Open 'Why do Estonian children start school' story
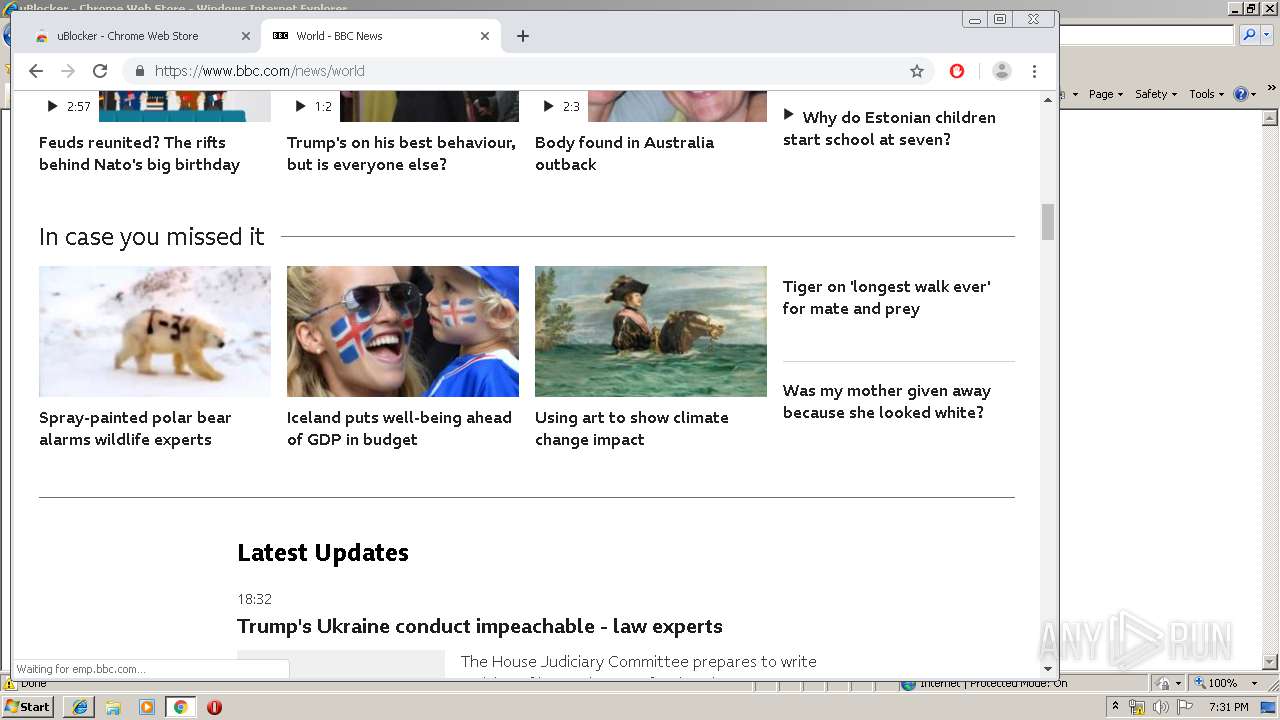Viewport: 1280px width, 720px height. (x=889, y=128)
